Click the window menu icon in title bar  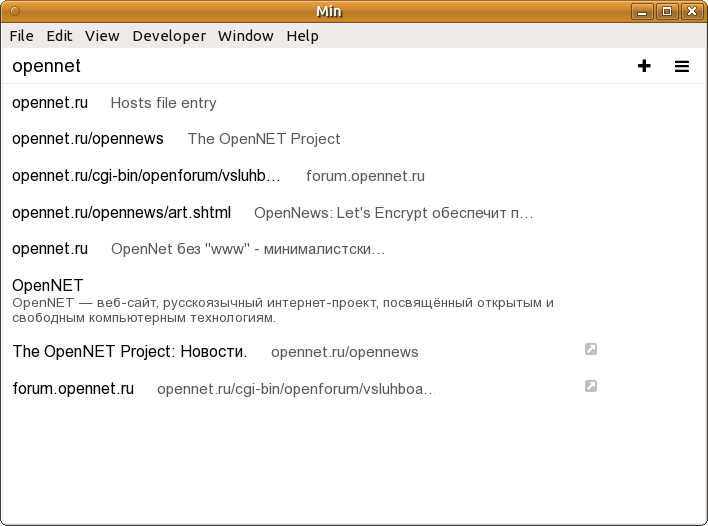15,11
